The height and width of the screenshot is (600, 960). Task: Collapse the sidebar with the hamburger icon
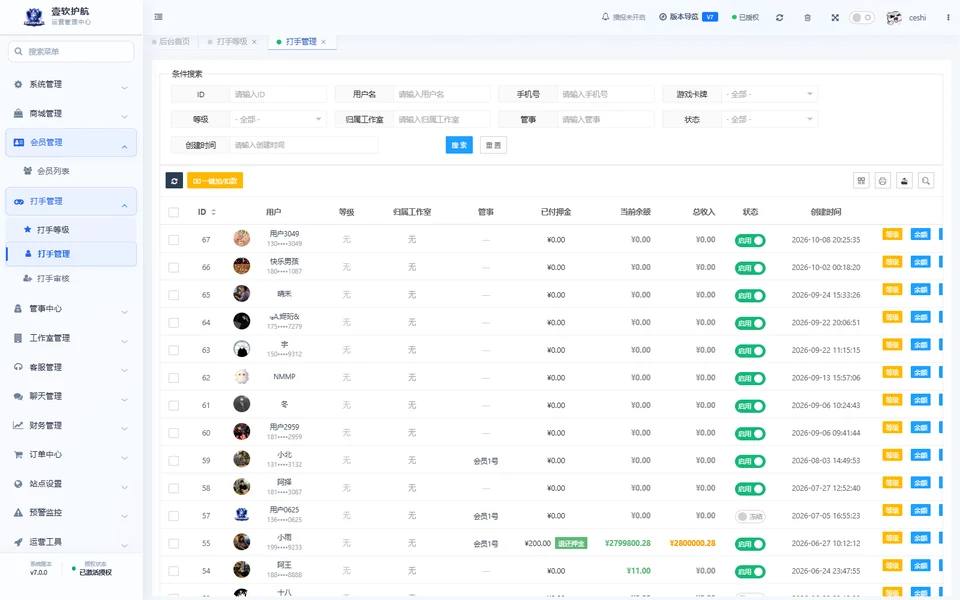coord(159,17)
